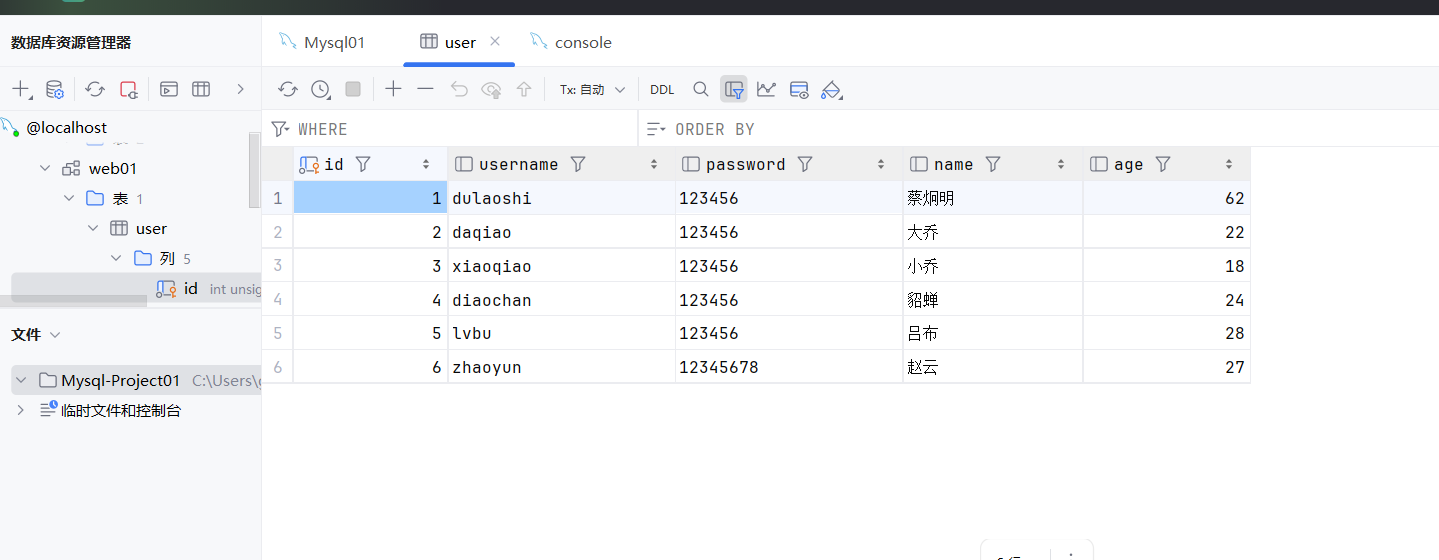1439x560 pixels.
Task: Toggle the filter icon on age column
Action: (1162, 164)
